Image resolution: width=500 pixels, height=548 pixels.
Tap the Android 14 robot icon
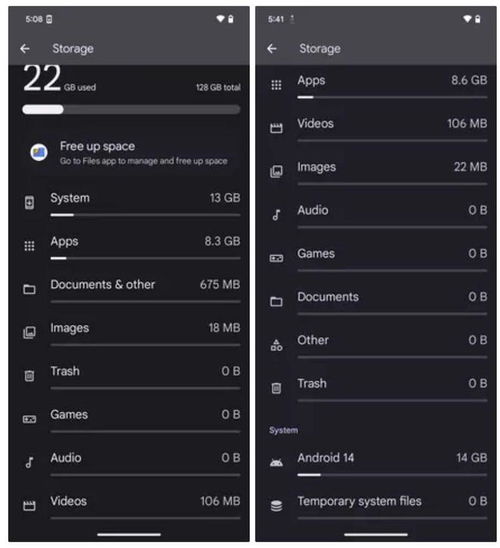tap(276, 463)
